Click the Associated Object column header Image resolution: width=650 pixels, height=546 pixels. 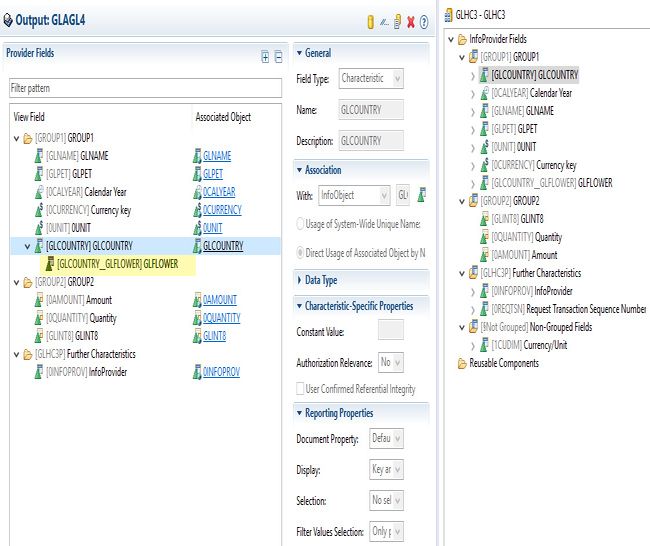click(x=223, y=117)
